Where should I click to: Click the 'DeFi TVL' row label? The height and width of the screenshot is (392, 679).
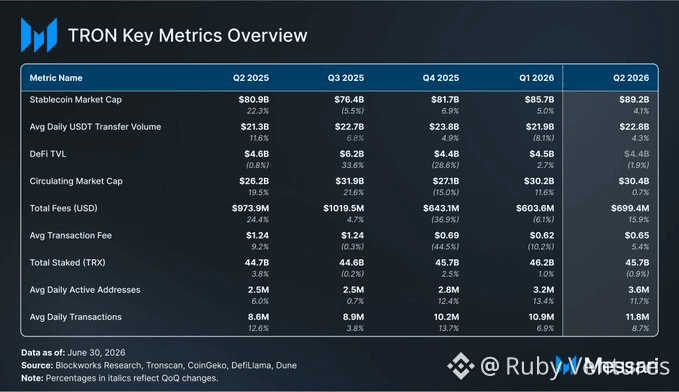tap(48, 154)
